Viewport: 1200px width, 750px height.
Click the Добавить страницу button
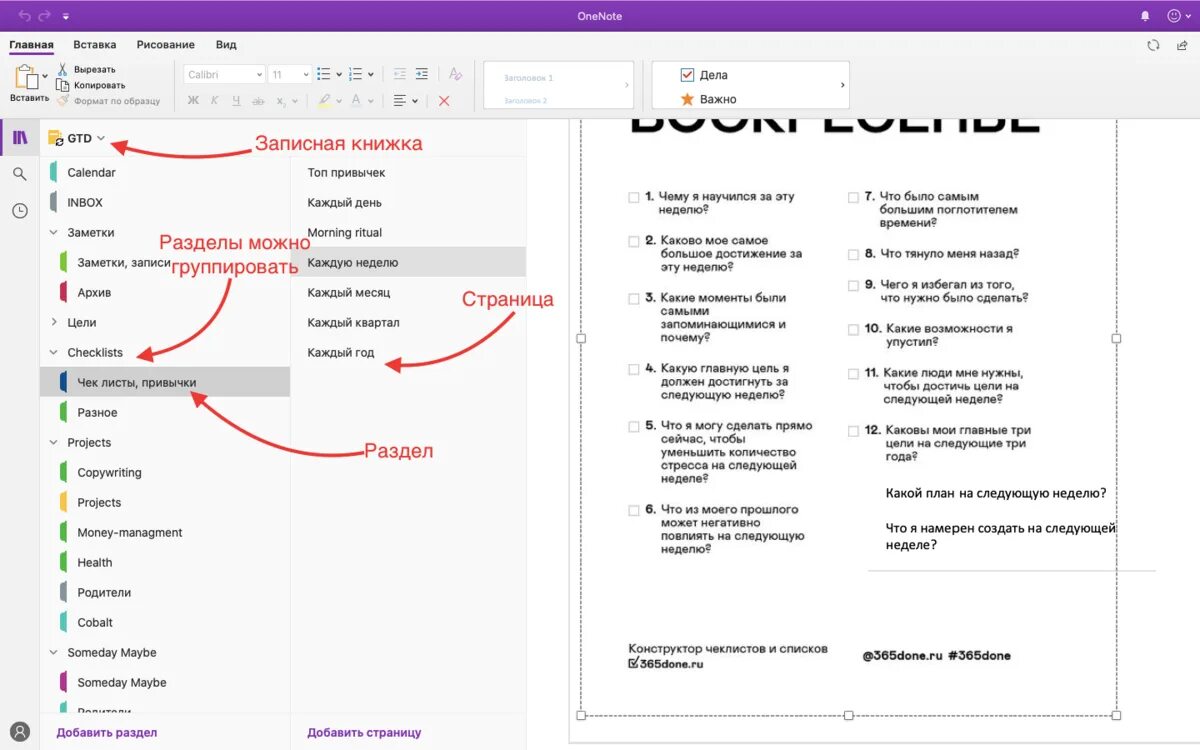tap(364, 732)
